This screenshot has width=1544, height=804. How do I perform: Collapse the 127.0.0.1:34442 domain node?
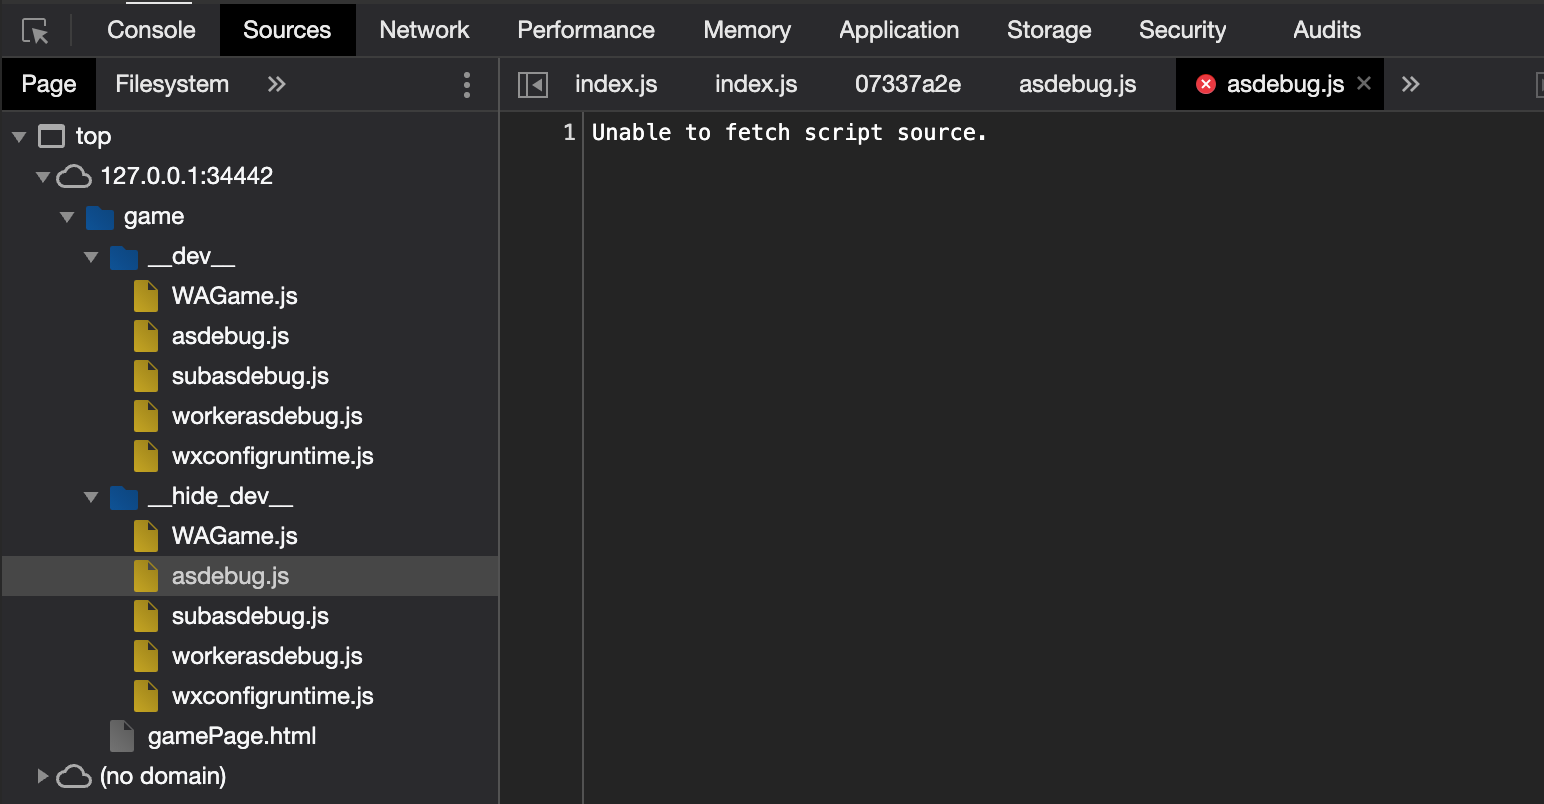(42, 177)
